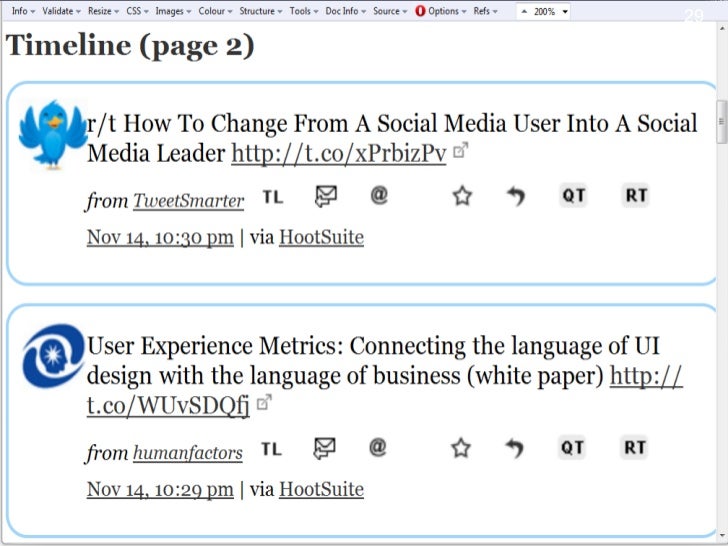This screenshot has width=728, height=546.
Task: Open the Structure toolbar menu
Action: pos(260,11)
